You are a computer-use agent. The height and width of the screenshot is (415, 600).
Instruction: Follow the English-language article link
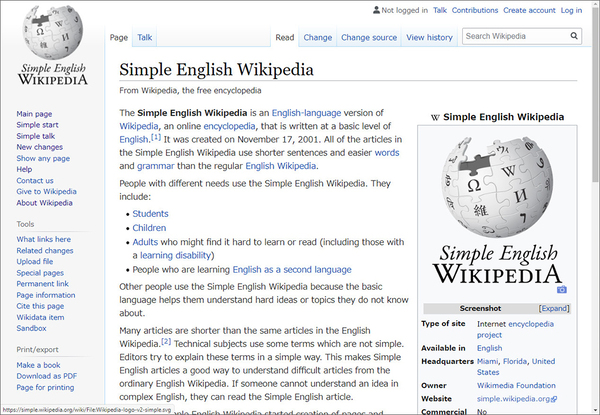(306, 113)
